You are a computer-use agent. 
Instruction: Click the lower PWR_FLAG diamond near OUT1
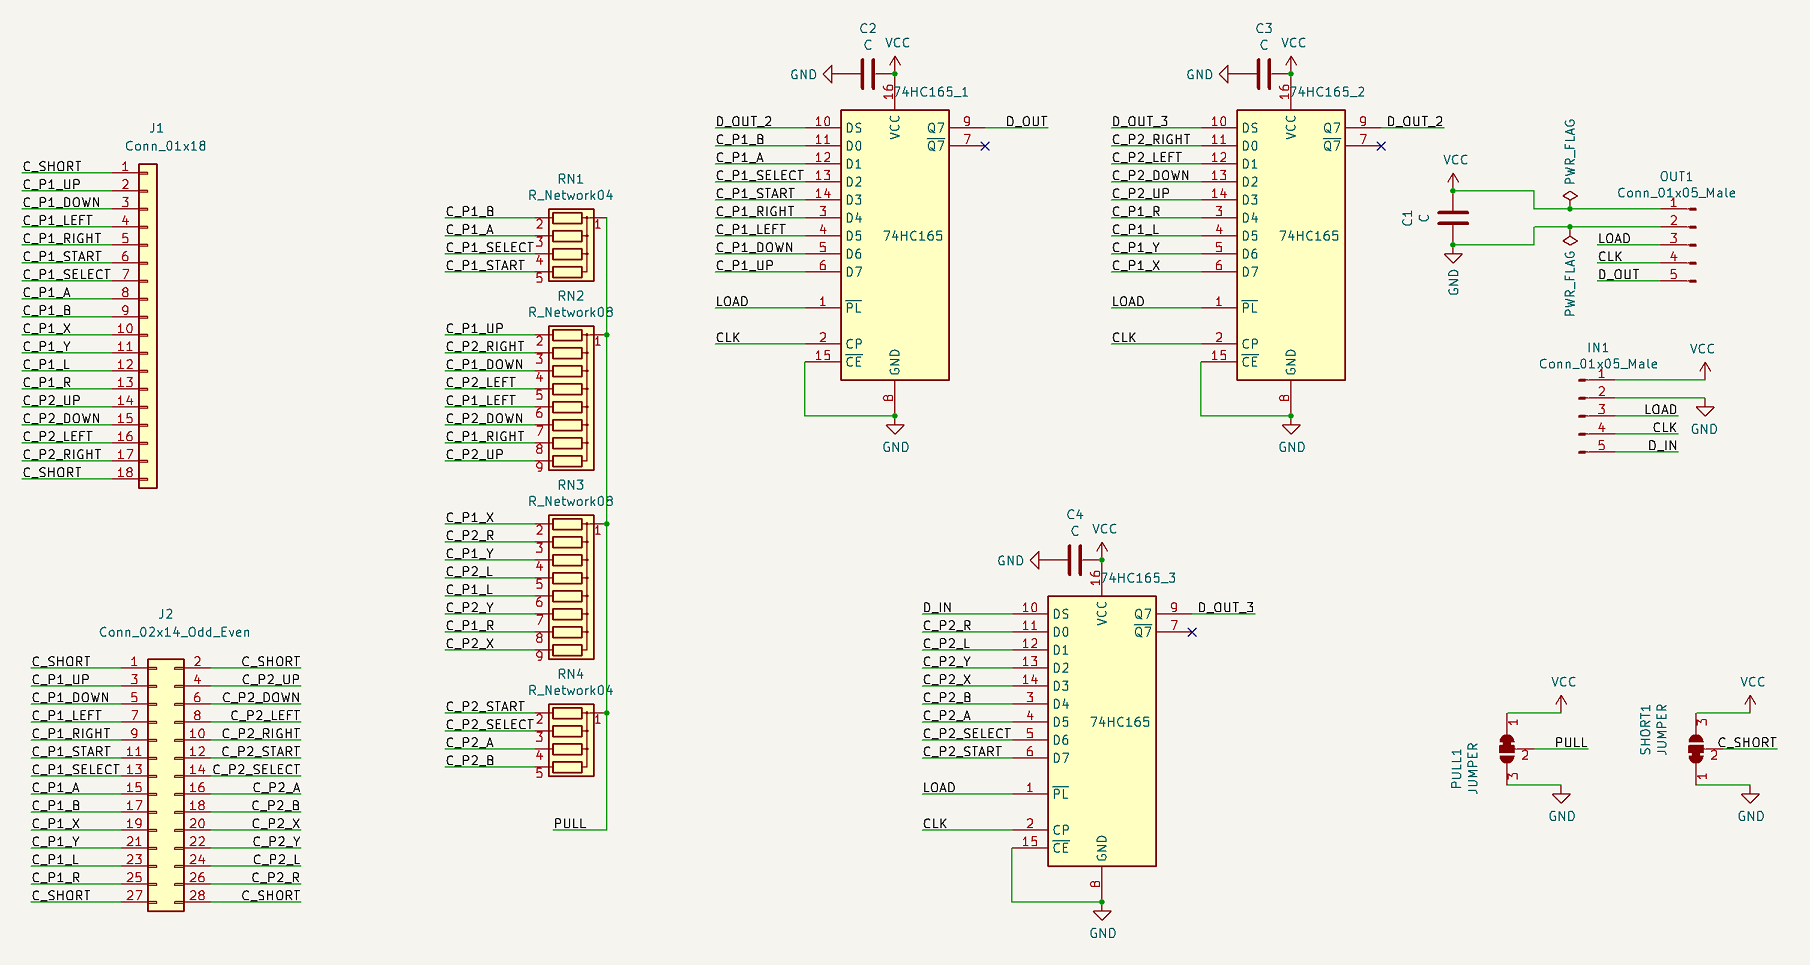[x=1570, y=240]
